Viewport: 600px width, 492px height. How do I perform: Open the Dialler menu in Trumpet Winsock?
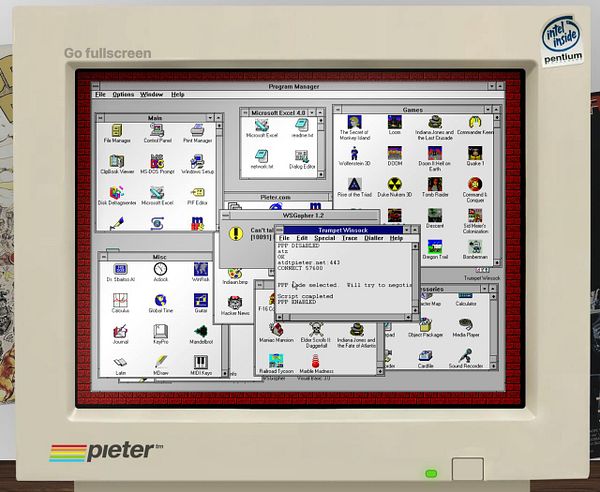pyautogui.click(x=373, y=238)
